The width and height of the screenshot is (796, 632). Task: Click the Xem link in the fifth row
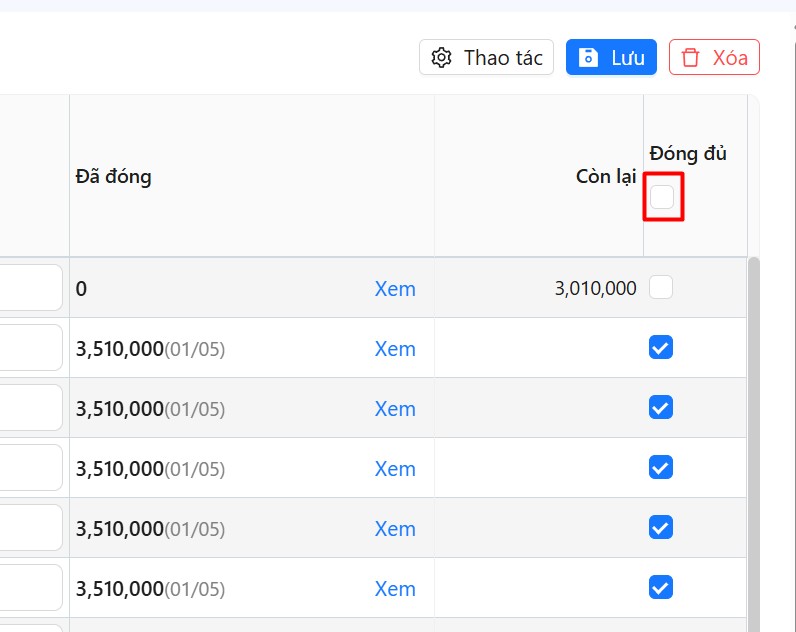395,529
